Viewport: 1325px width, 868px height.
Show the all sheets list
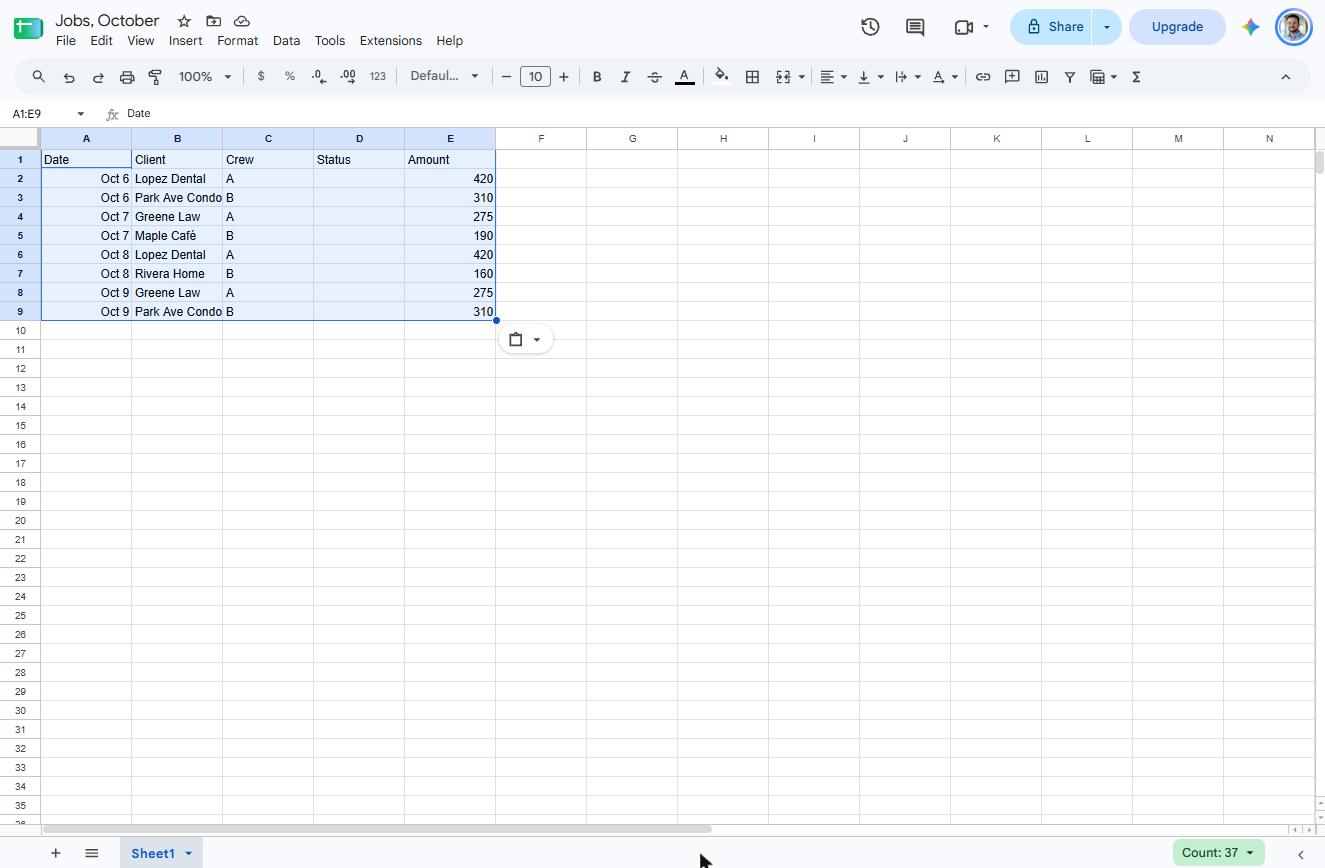coord(92,853)
